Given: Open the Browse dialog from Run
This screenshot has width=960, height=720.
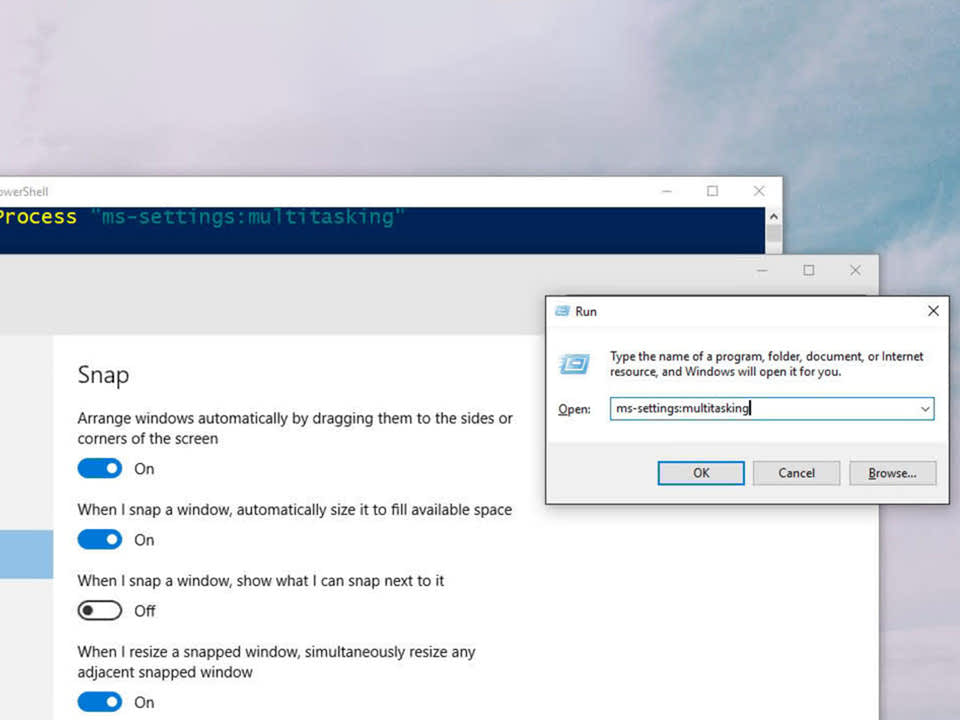Looking at the screenshot, I should pos(892,473).
